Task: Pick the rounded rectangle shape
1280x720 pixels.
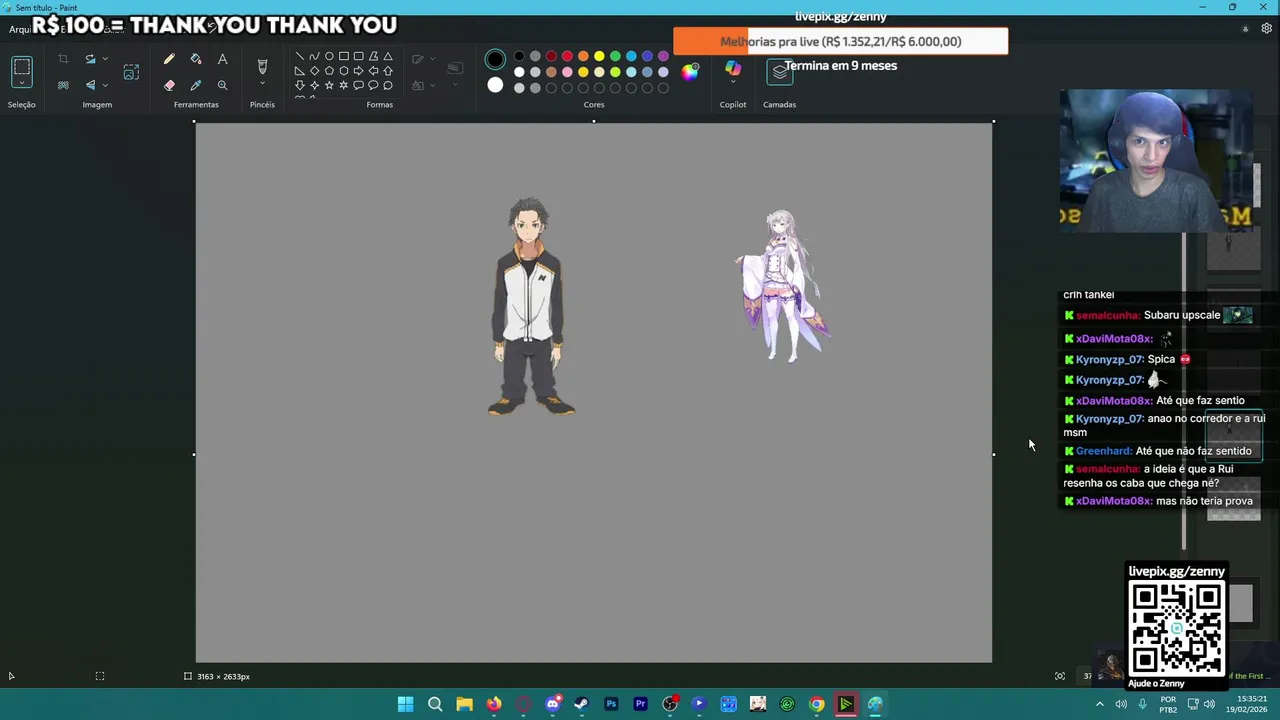Action: click(359, 56)
